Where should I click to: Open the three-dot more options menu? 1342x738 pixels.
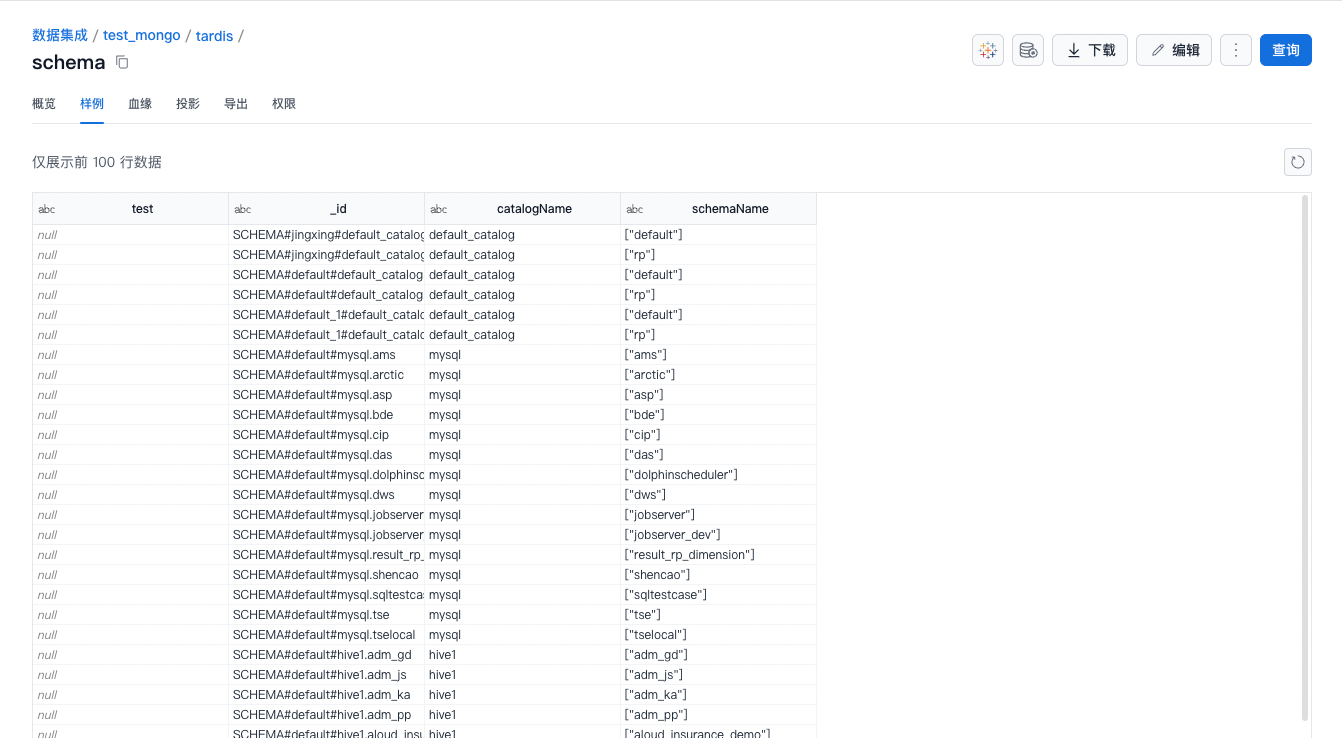pyautogui.click(x=1236, y=50)
